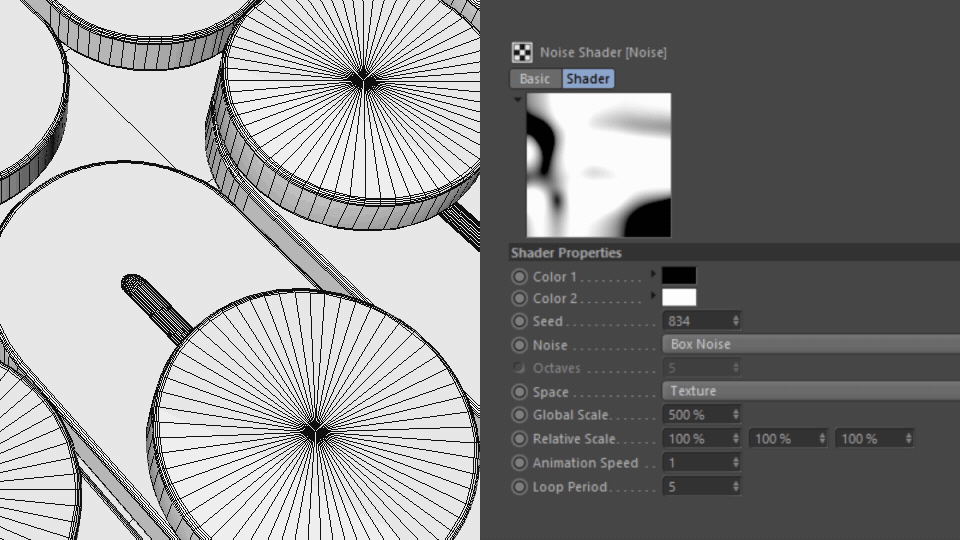Open the white Color 2 swatch
Image resolution: width=960 pixels, height=540 pixels.
click(x=679, y=297)
